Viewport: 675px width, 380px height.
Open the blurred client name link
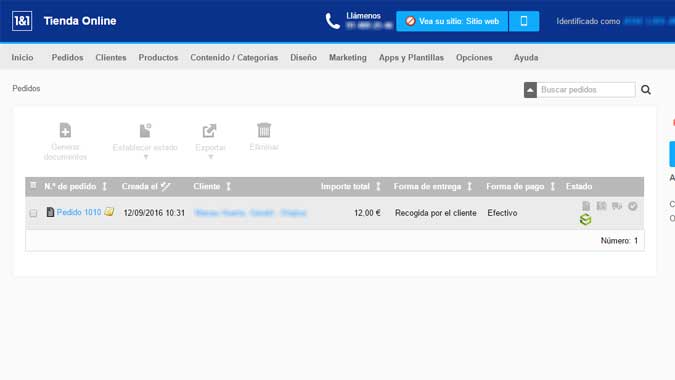pos(250,213)
